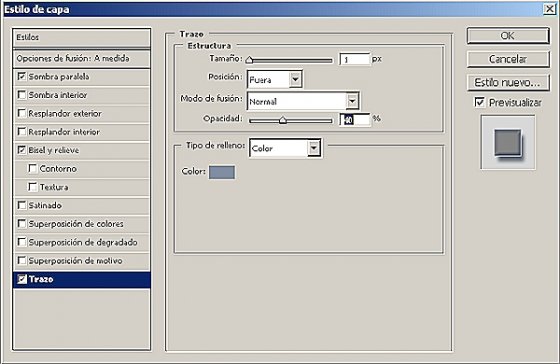Image resolution: width=560 pixels, height=364 pixels.
Task: Select the Trazo style label
Action: click(41, 279)
